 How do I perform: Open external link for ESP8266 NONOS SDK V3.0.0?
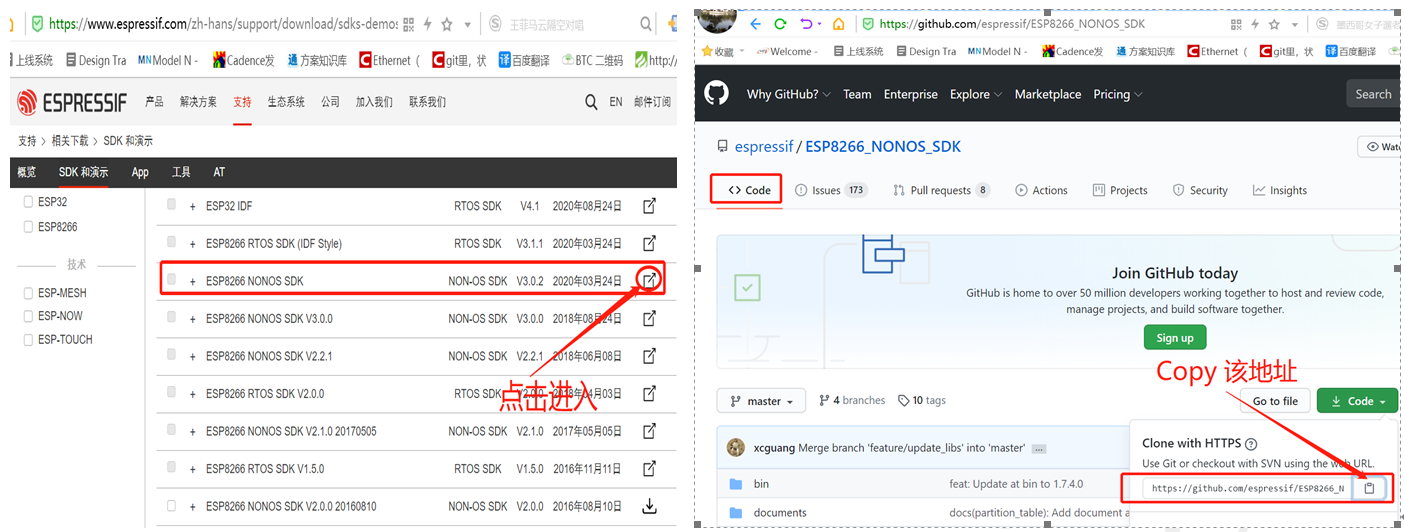click(x=649, y=318)
